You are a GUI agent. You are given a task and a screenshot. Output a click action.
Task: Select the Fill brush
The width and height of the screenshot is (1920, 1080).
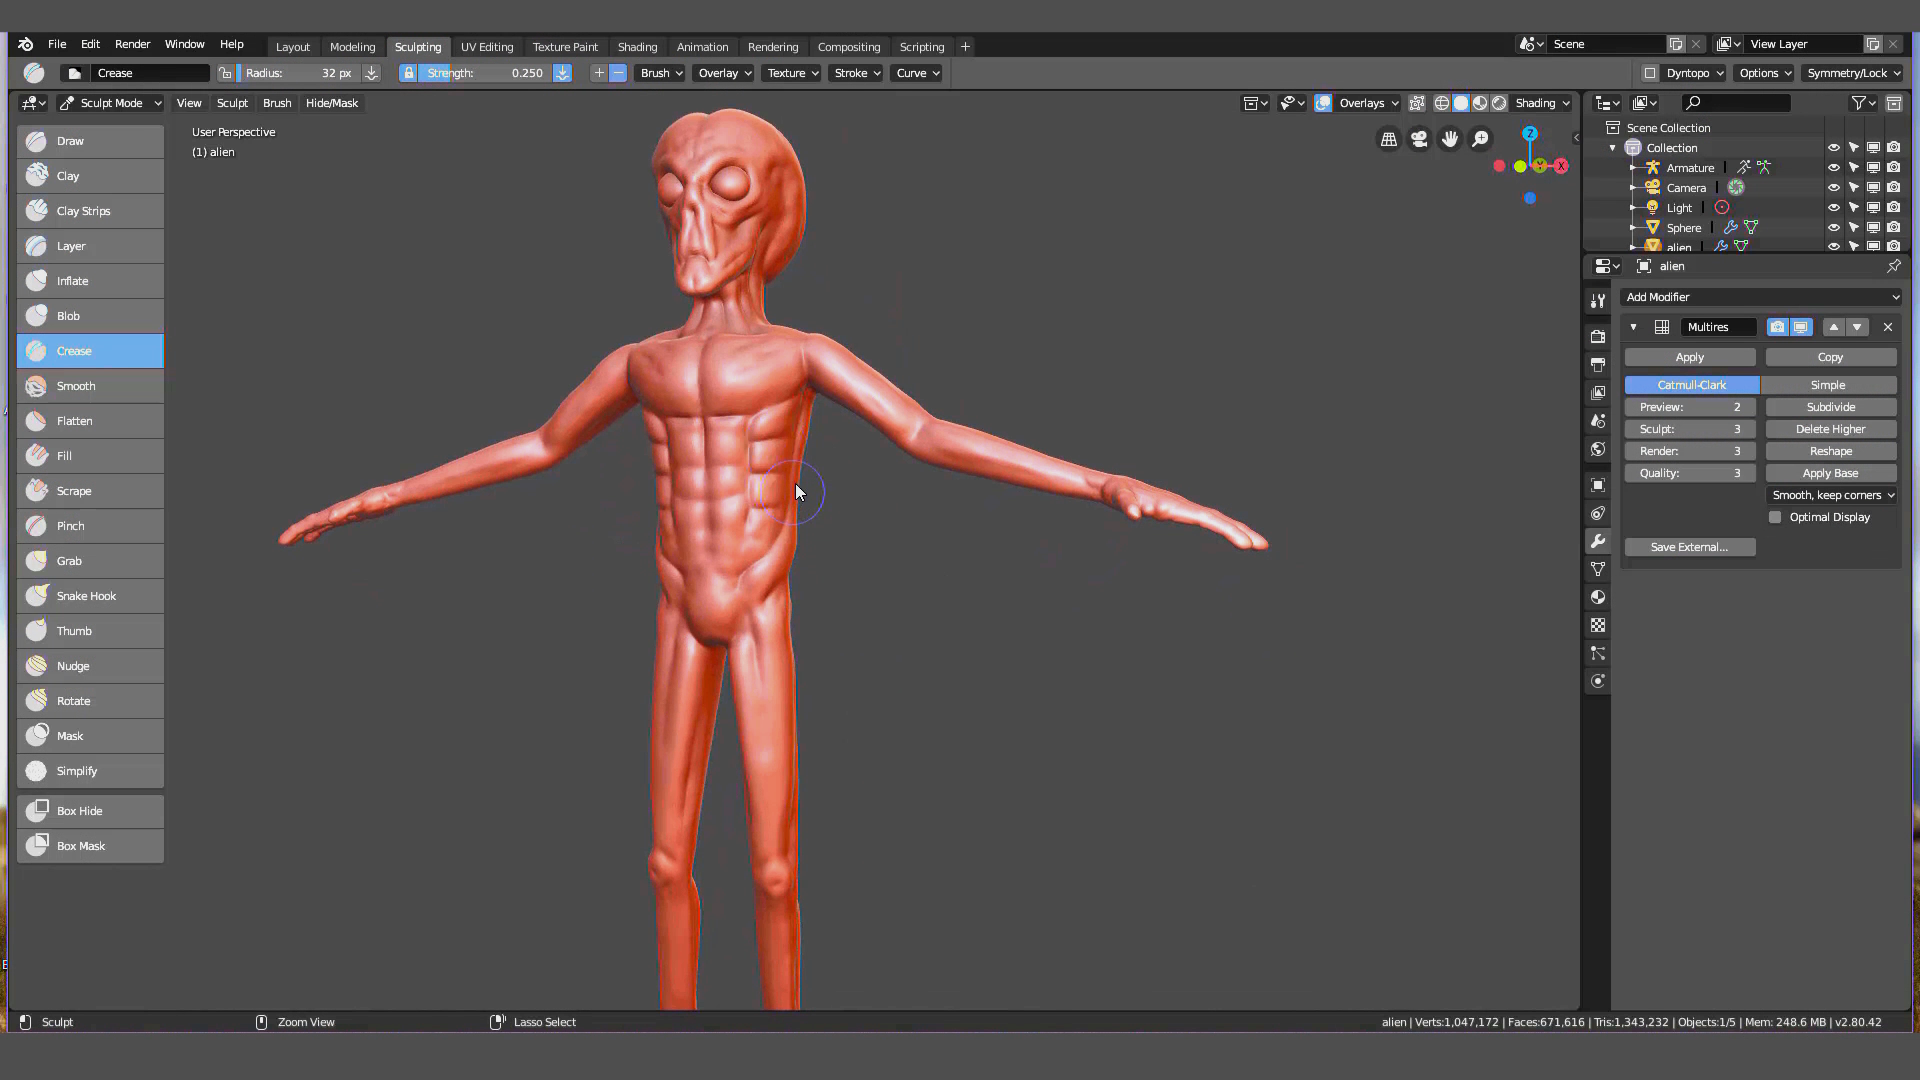[90, 456]
